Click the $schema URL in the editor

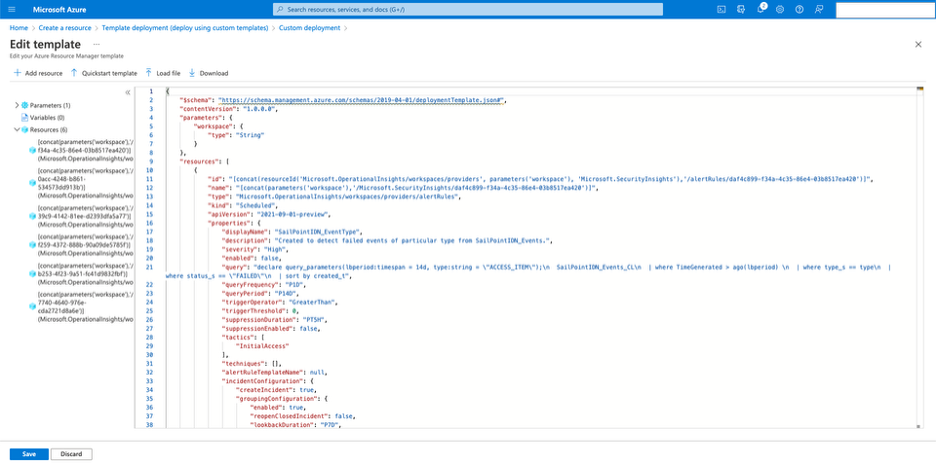pyautogui.click(x=362, y=100)
